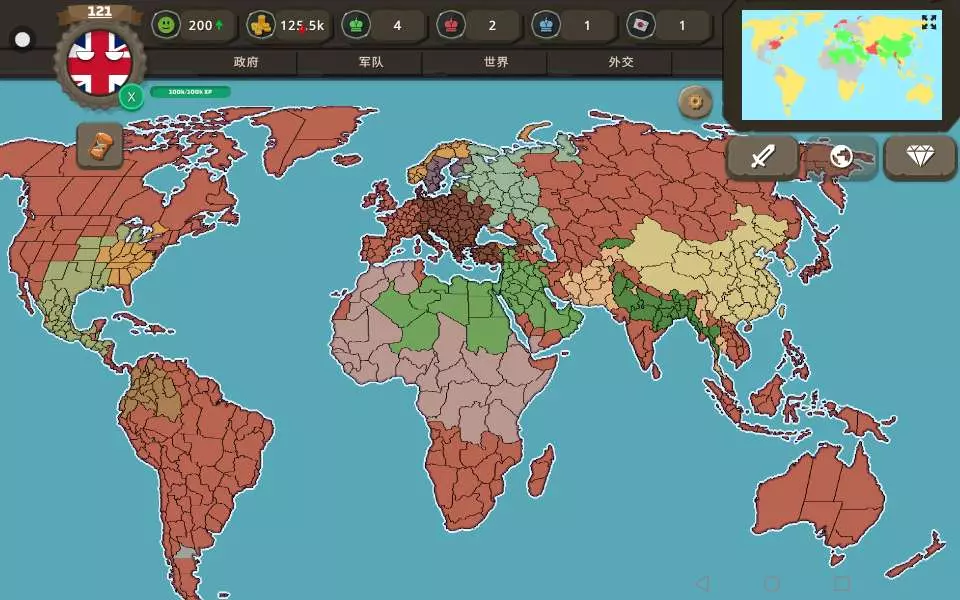This screenshot has width=960, height=600.
Task: Open the 世界 world tab
Action: (496, 62)
